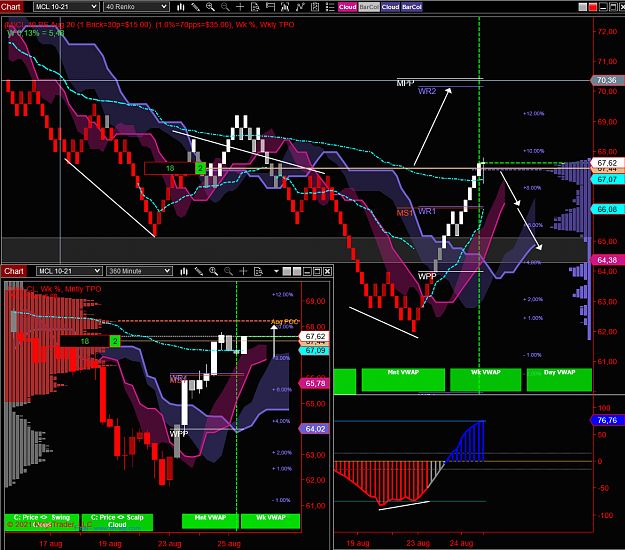Open drawing tools pencil in 360 Minute chart
The image size is (625, 550).
pyautogui.click(x=199, y=271)
